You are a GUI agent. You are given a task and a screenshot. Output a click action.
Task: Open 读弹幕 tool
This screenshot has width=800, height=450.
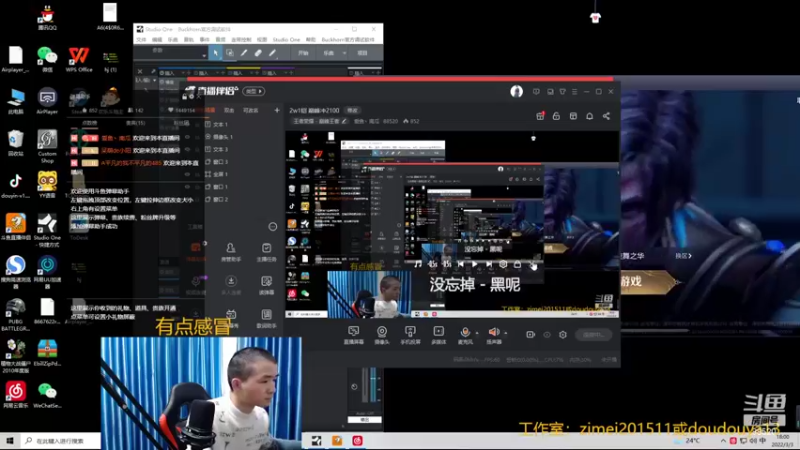click(x=266, y=285)
